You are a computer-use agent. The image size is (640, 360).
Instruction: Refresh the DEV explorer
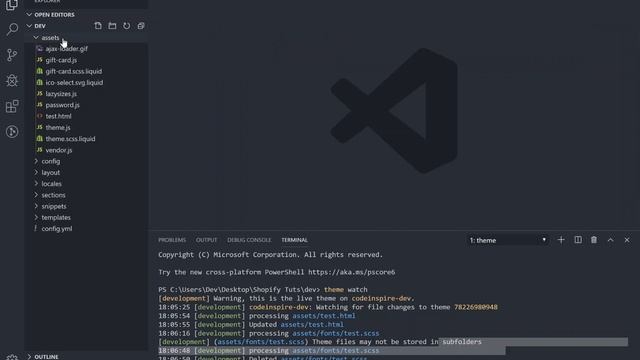(127, 26)
